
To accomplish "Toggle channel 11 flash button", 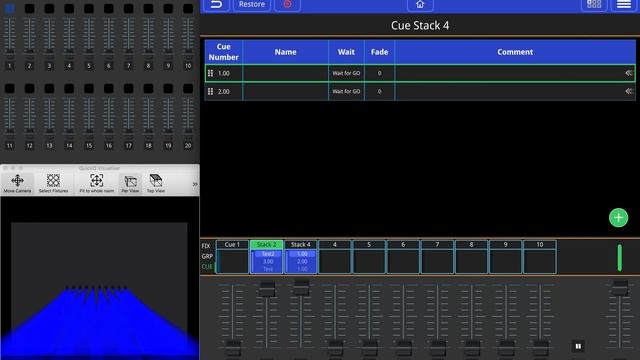I will point(10,88).
